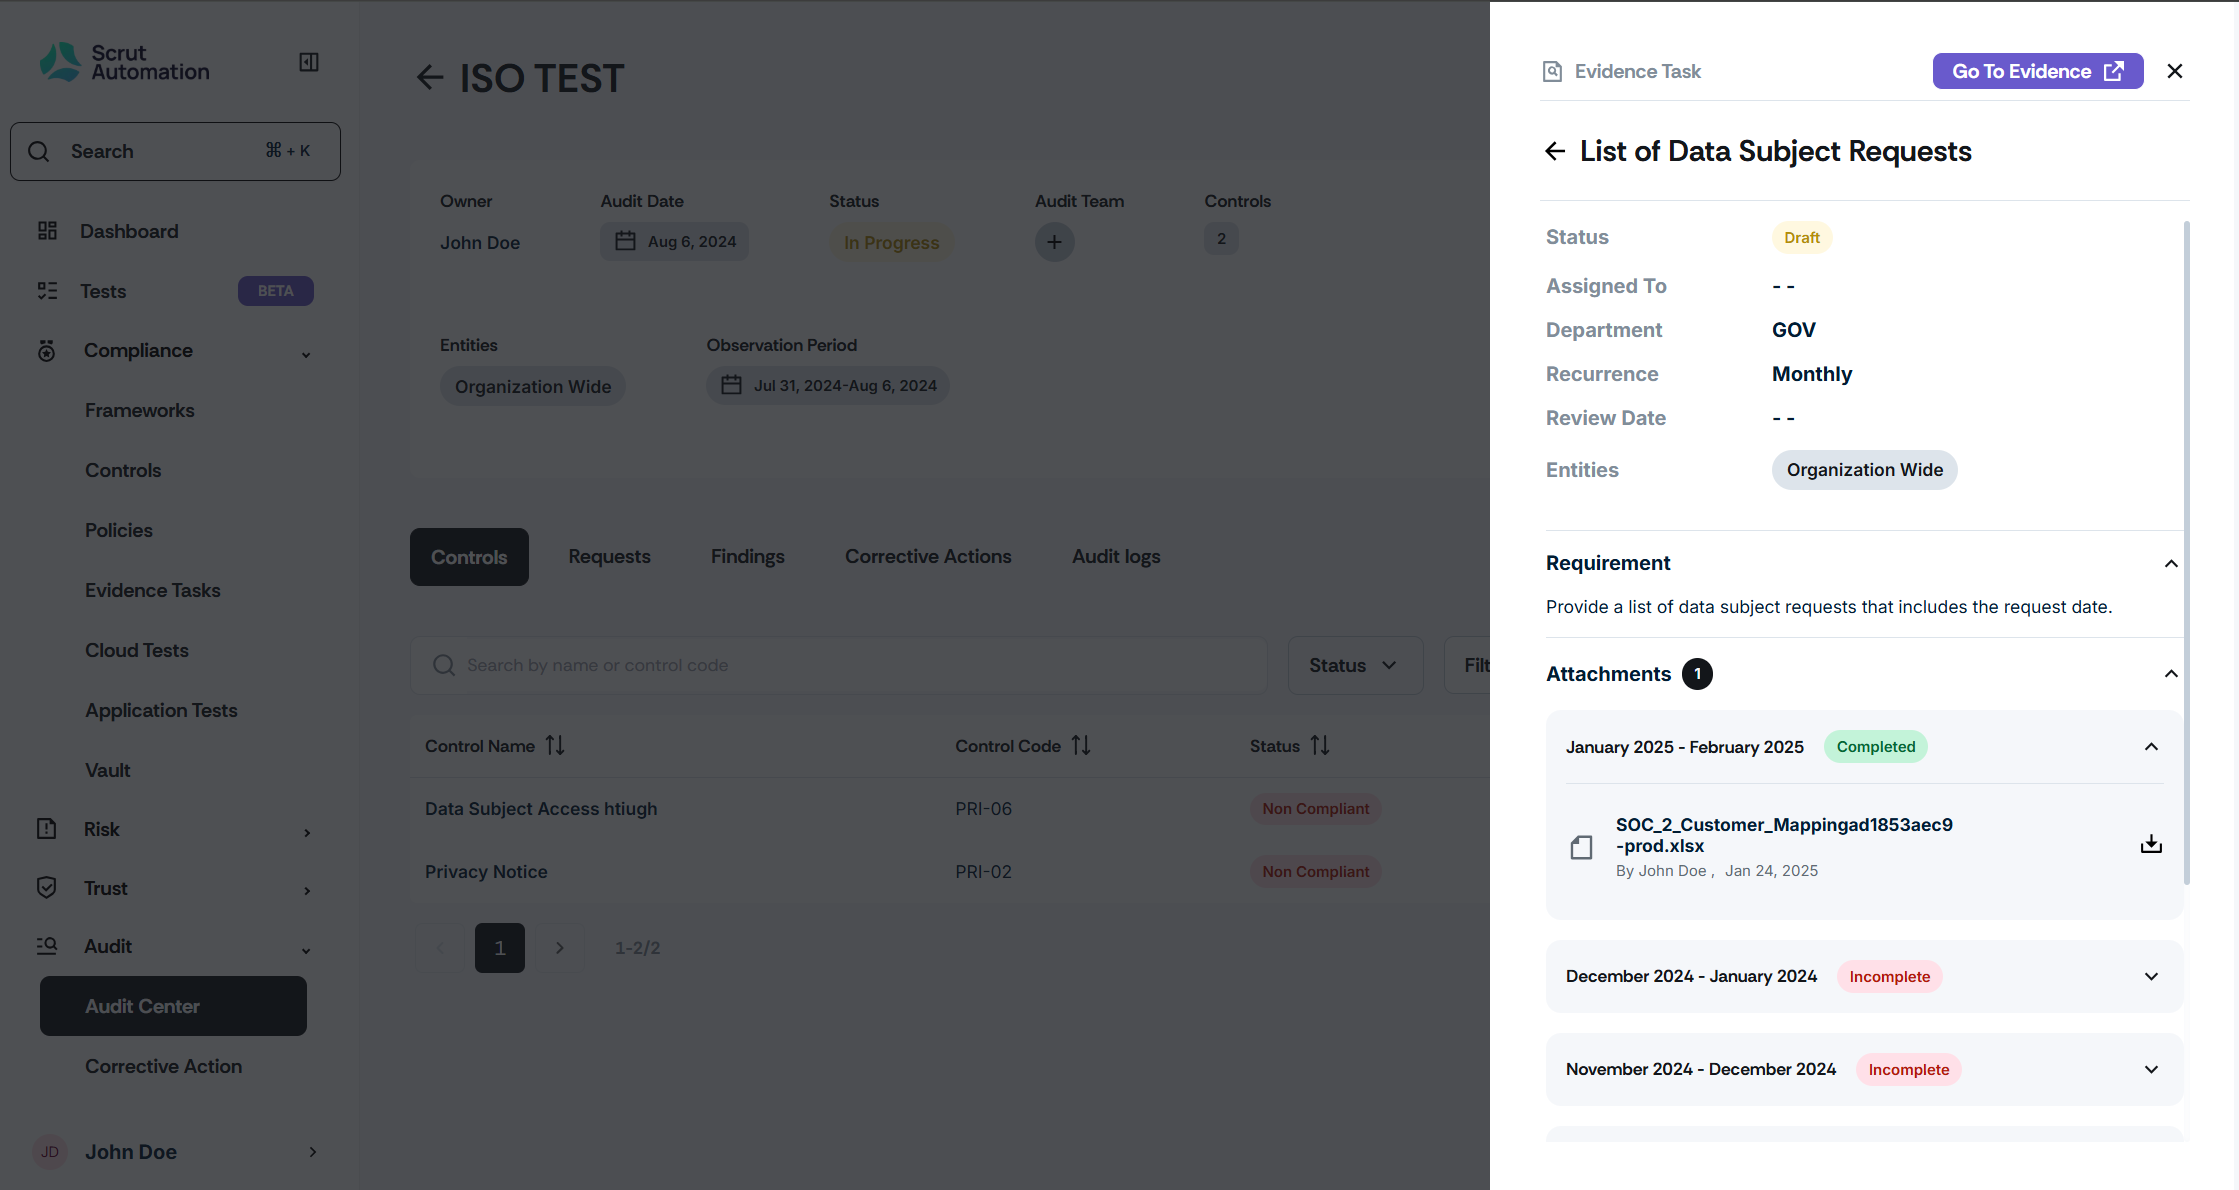Viewport: 2239px width, 1190px height.
Task: Open the Corrective Actions tab
Action: click(928, 557)
